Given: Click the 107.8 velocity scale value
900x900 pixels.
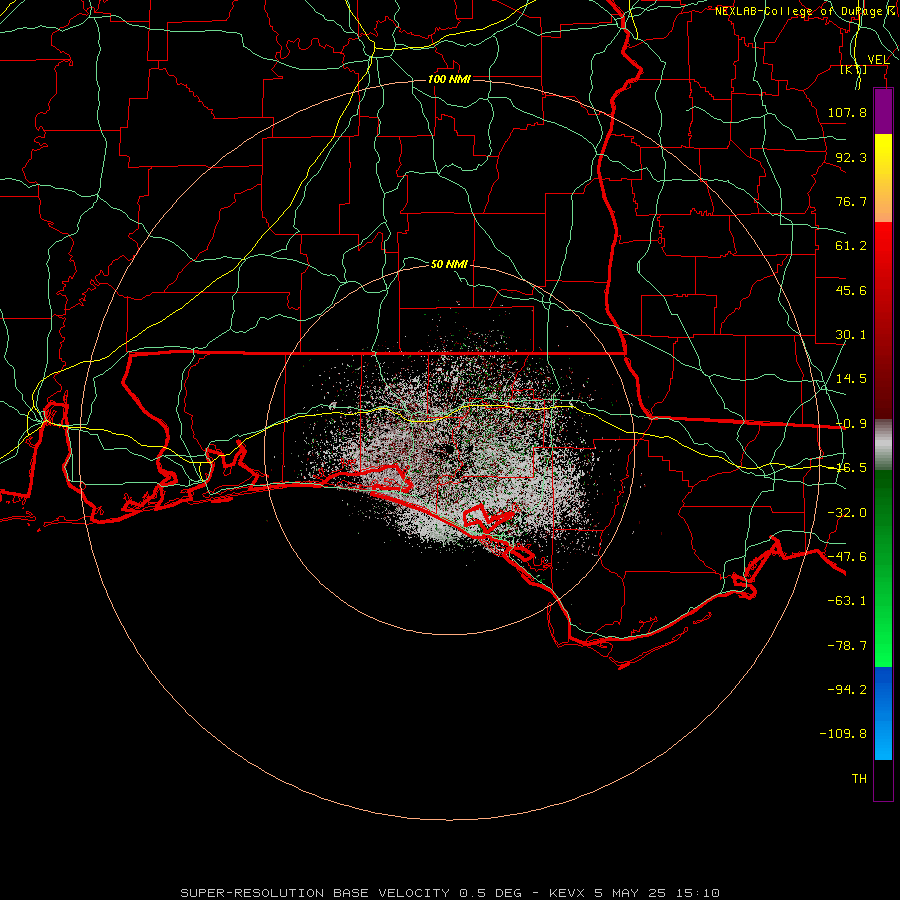Looking at the screenshot, I should [847, 112].
